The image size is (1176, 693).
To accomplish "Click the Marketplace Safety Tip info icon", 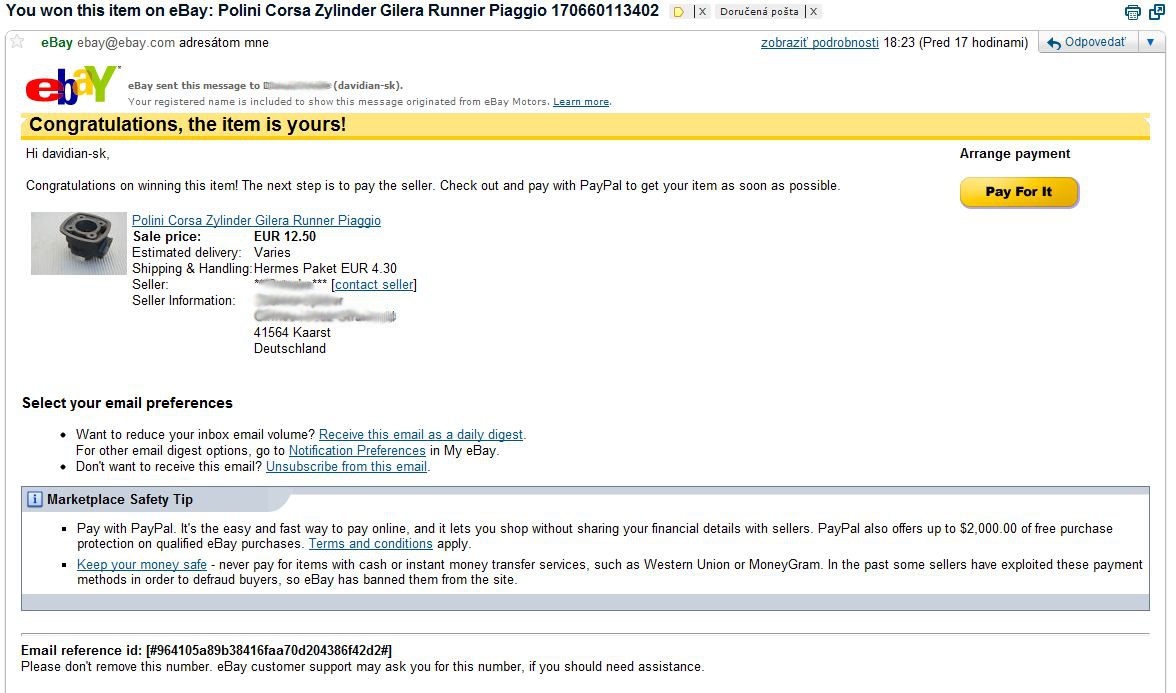I will pyautogui.click(x=34, y=500).
